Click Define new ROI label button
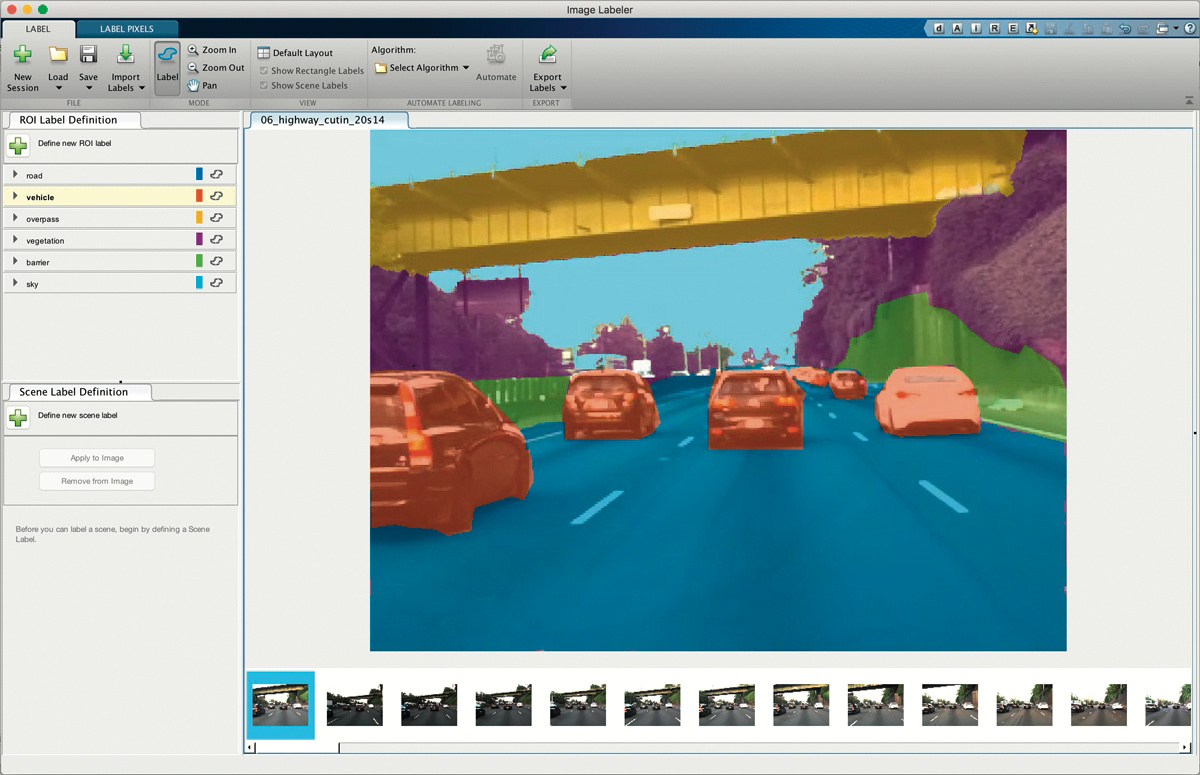 tap(18, 146)
